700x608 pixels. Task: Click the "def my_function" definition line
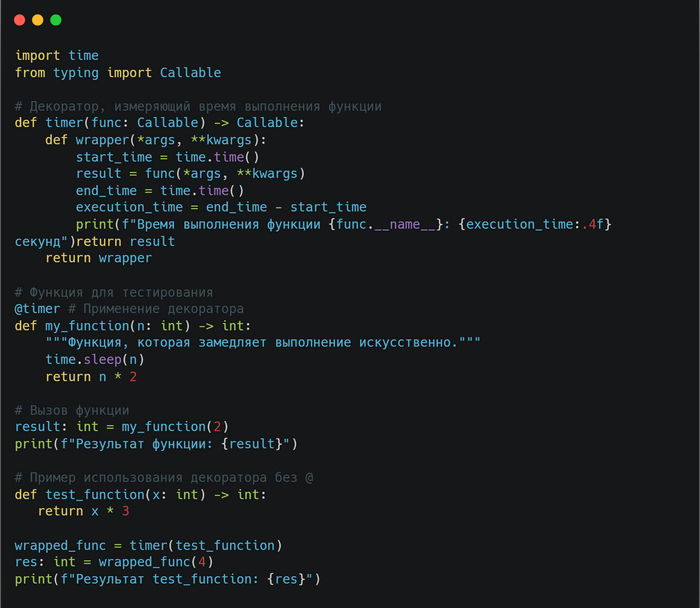136,326
